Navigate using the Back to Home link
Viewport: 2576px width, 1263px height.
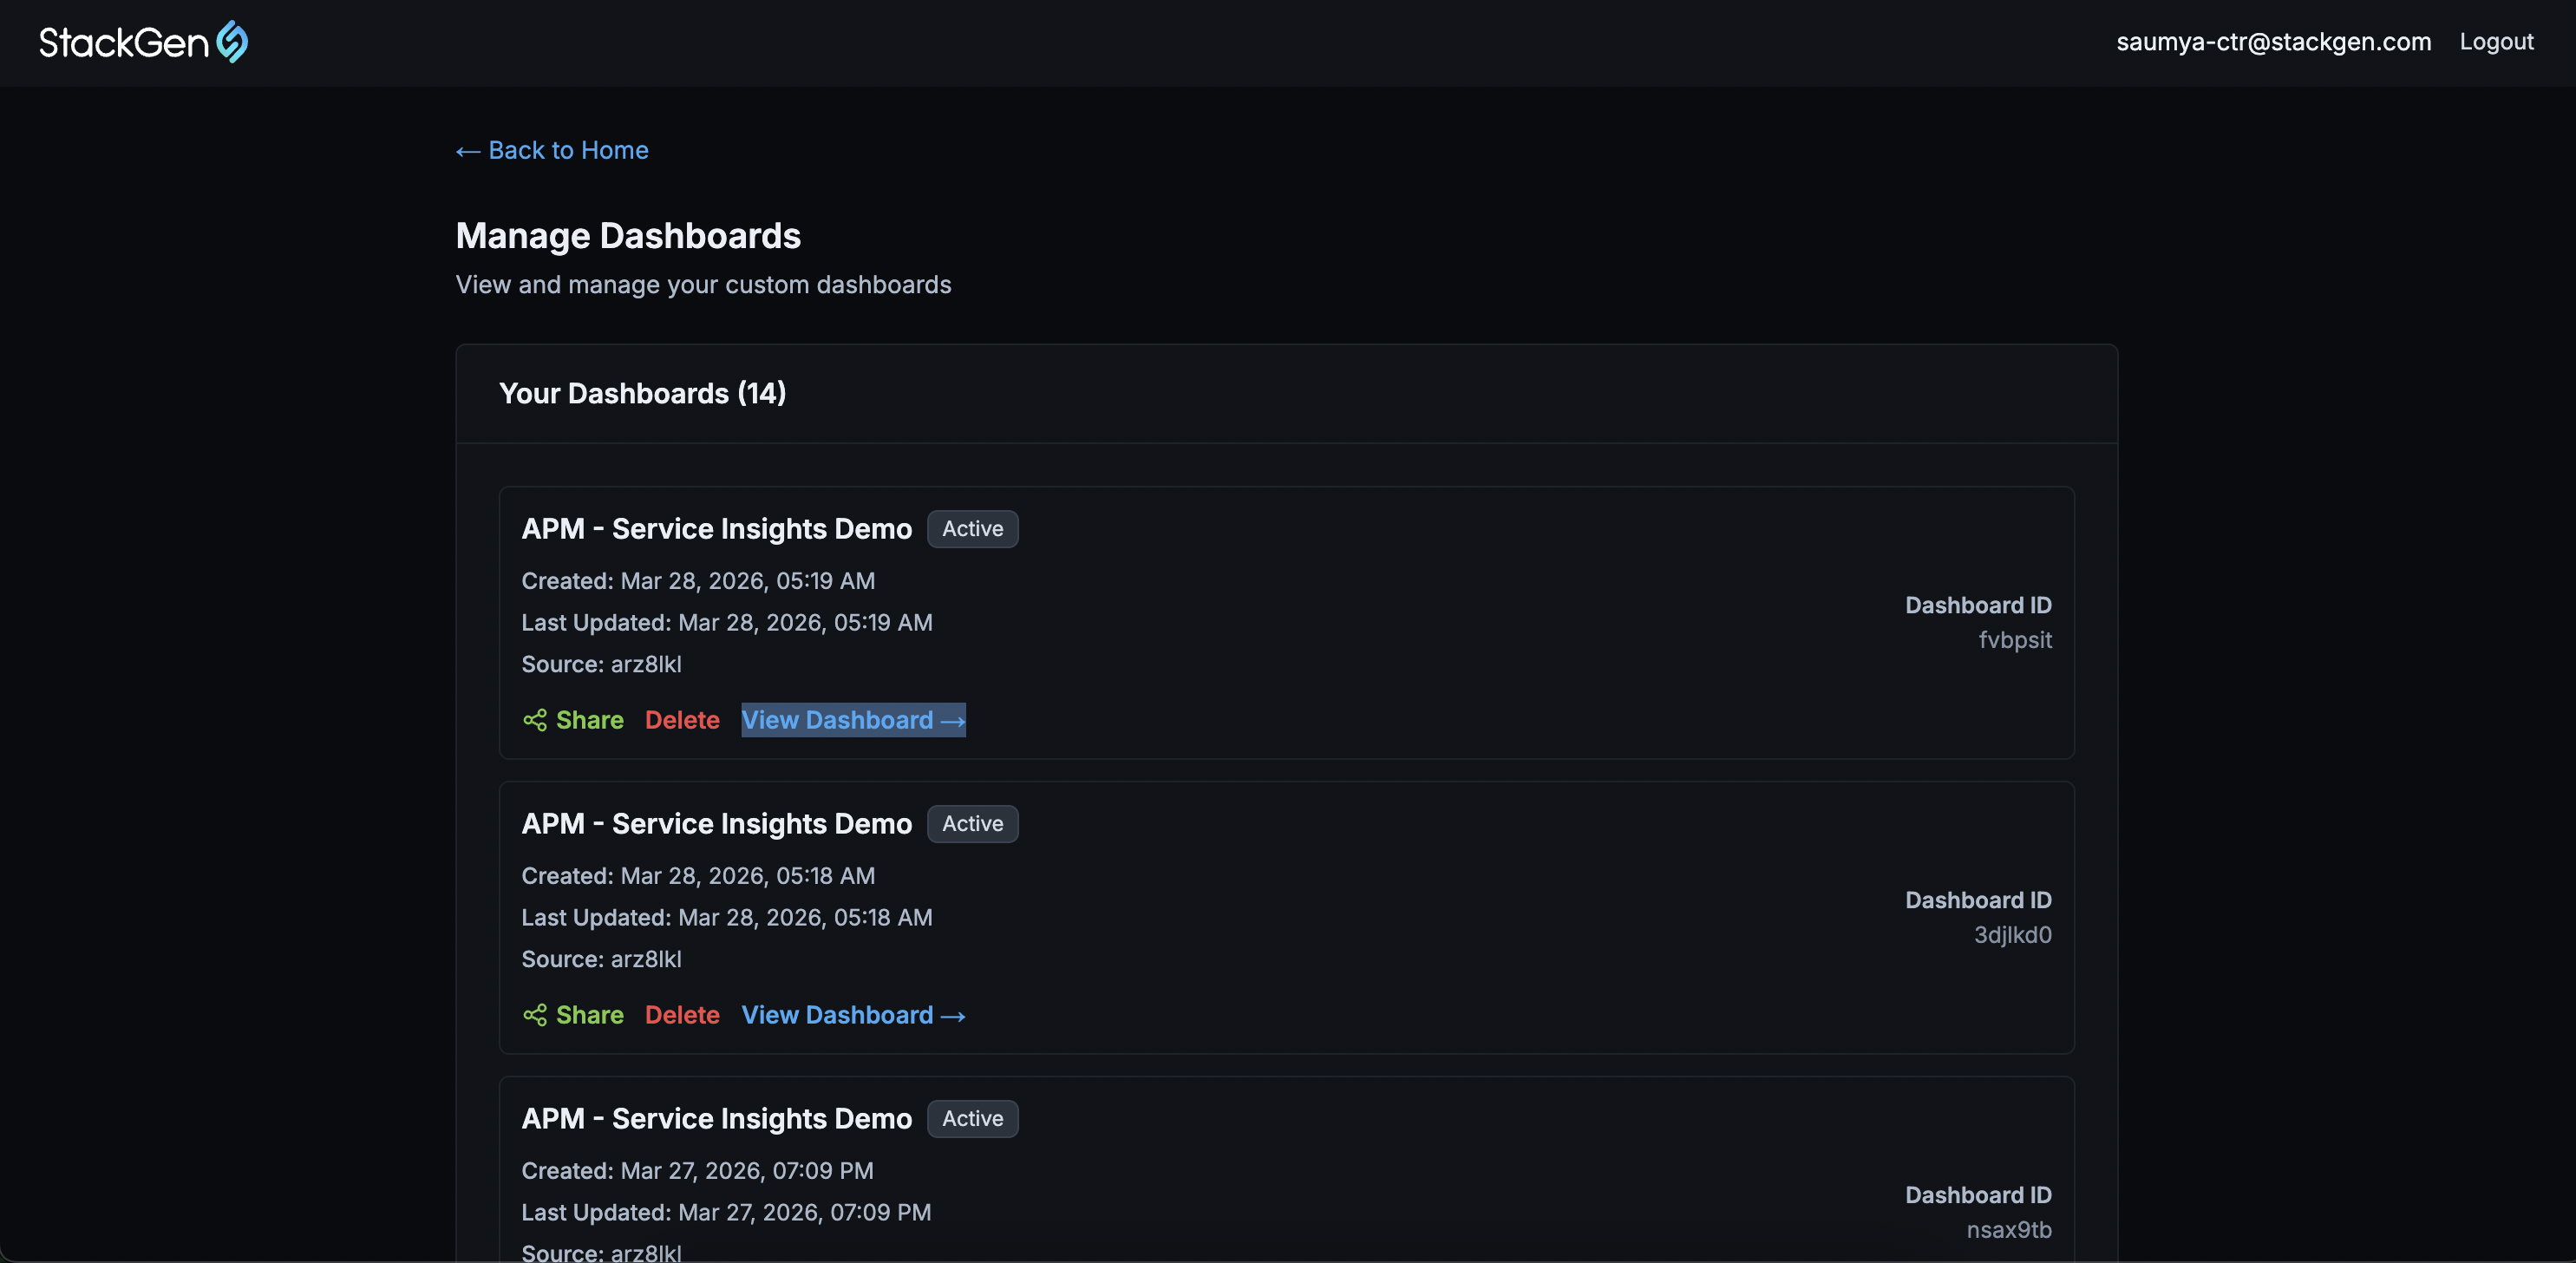click(567, 151)
